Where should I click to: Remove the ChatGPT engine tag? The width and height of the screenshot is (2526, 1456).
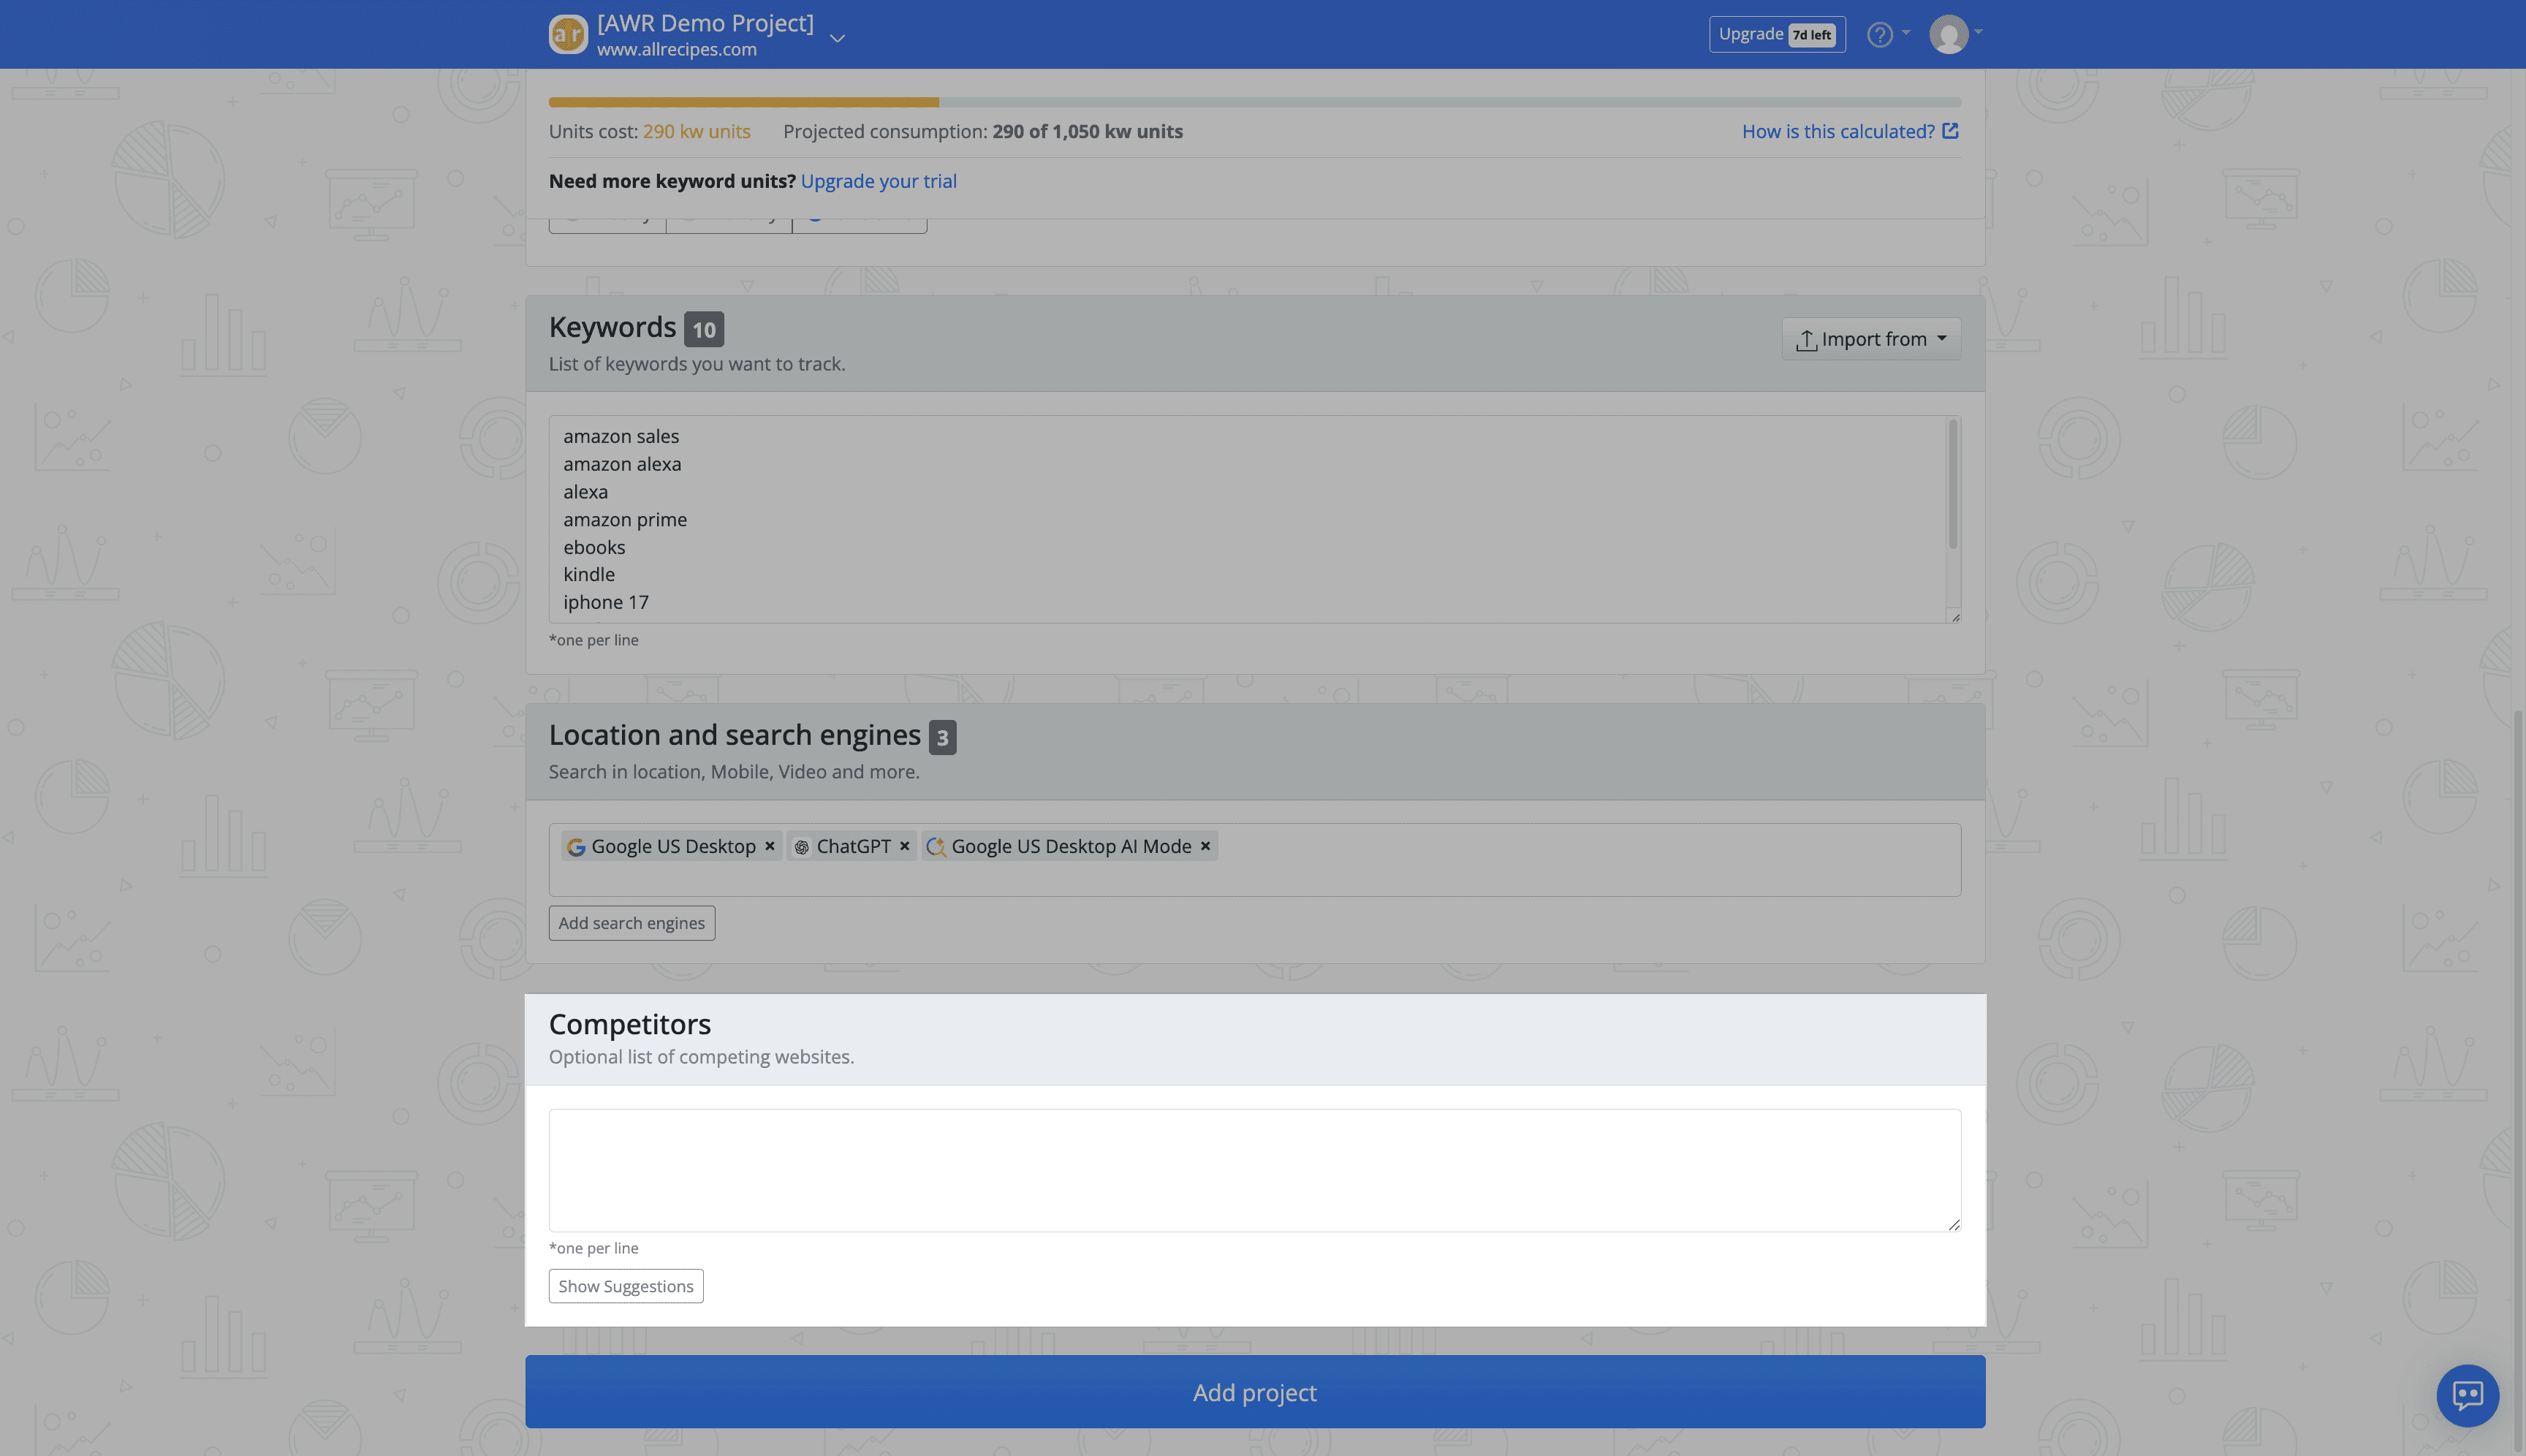904,846
